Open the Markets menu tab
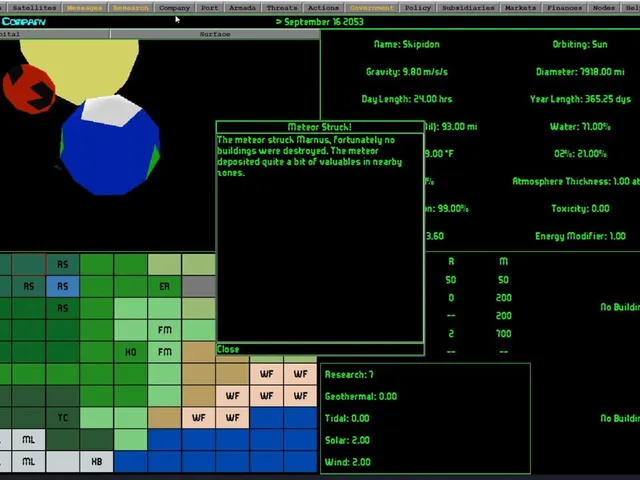 click(520, 8)
